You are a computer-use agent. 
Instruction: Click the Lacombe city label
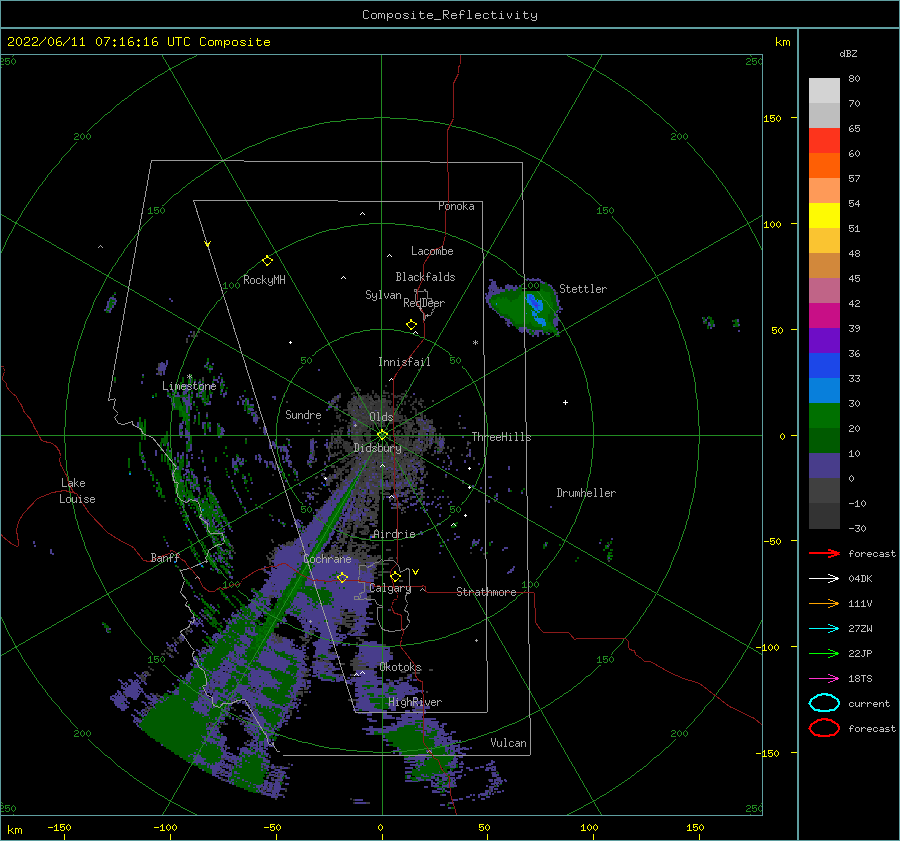432,251
